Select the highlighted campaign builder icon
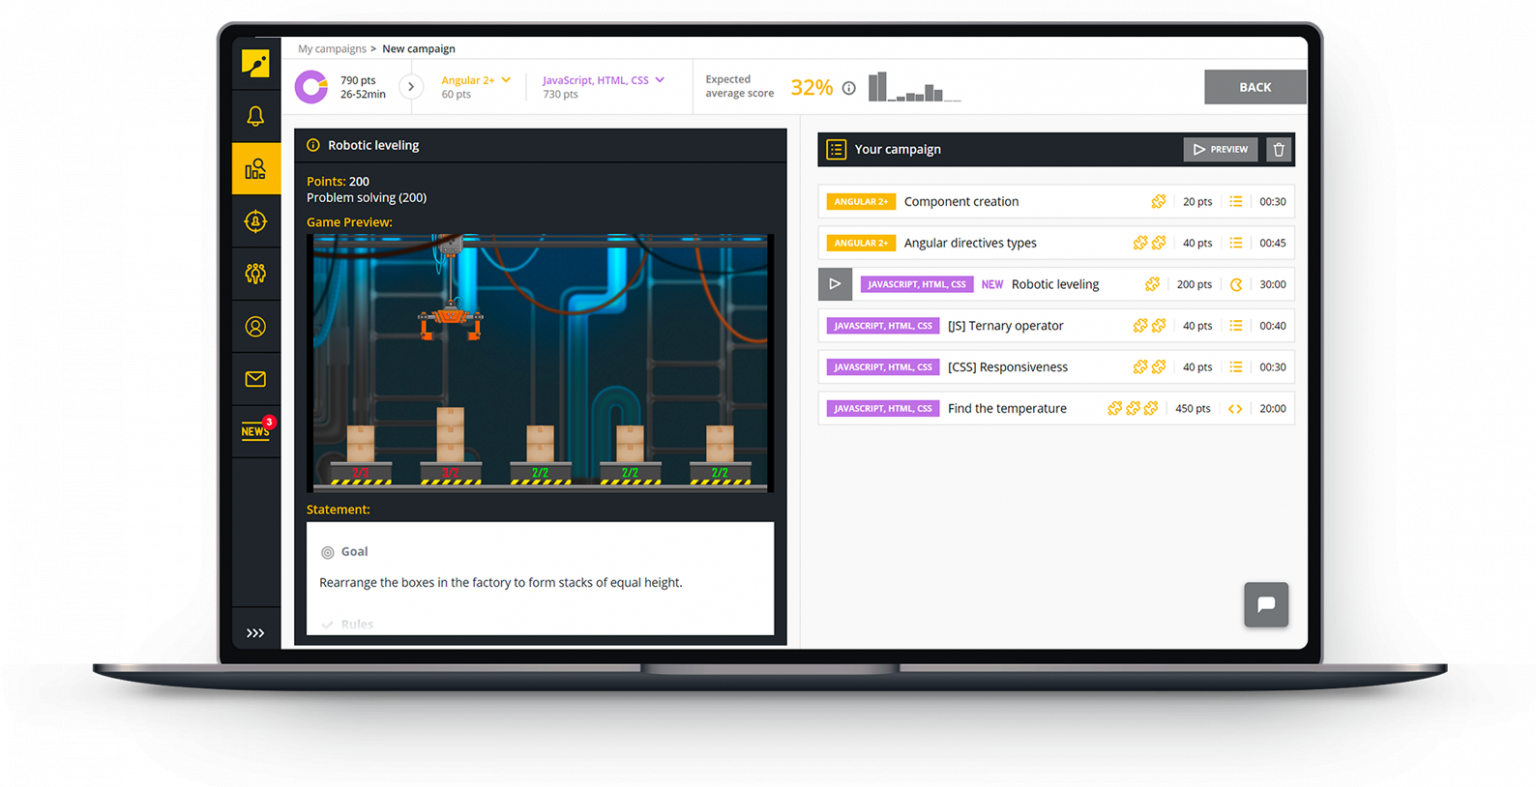This screenshot has width=1536, height=787. [255, 168]
